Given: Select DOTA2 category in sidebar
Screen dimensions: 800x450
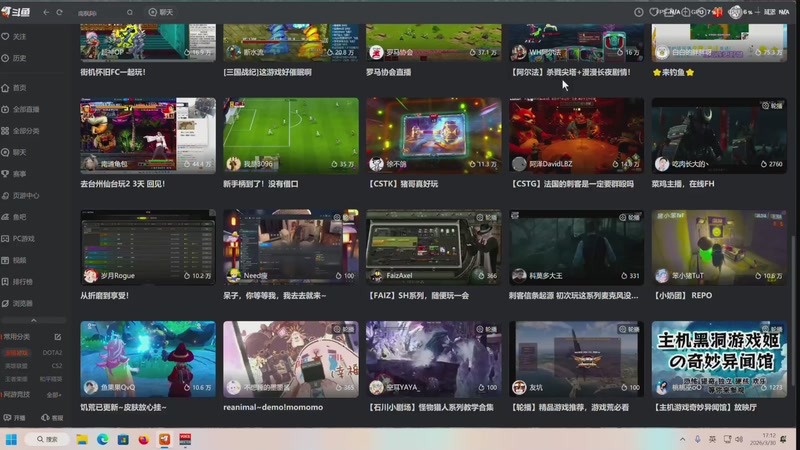Looking at the screenshot, I should [52, 353].
